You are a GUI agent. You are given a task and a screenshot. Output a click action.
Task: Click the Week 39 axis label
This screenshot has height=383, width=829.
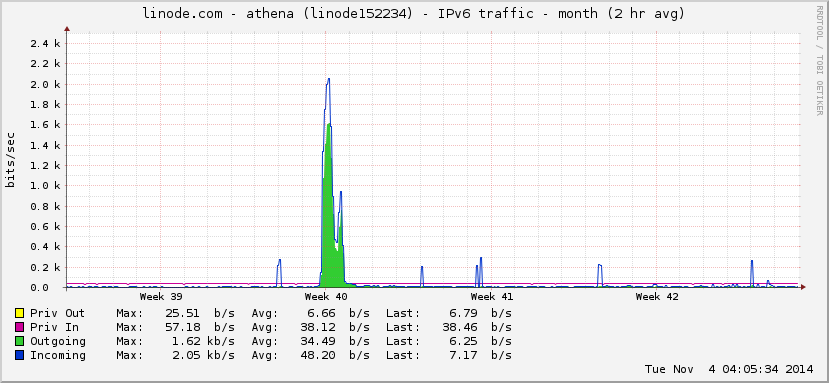click(x=161, y=297)
